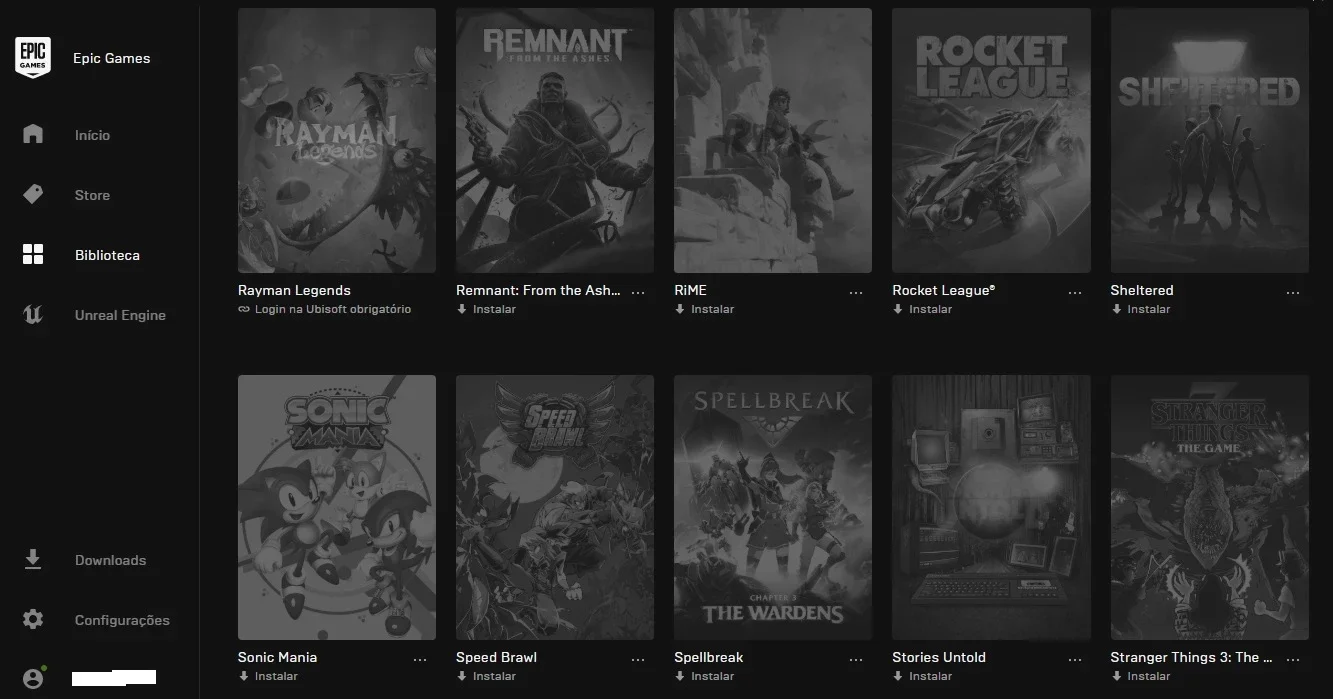Click the Speed Brawl title text
Image resolution: width=1333 pixels, height=699 pixels.
(x=496, y=658)
